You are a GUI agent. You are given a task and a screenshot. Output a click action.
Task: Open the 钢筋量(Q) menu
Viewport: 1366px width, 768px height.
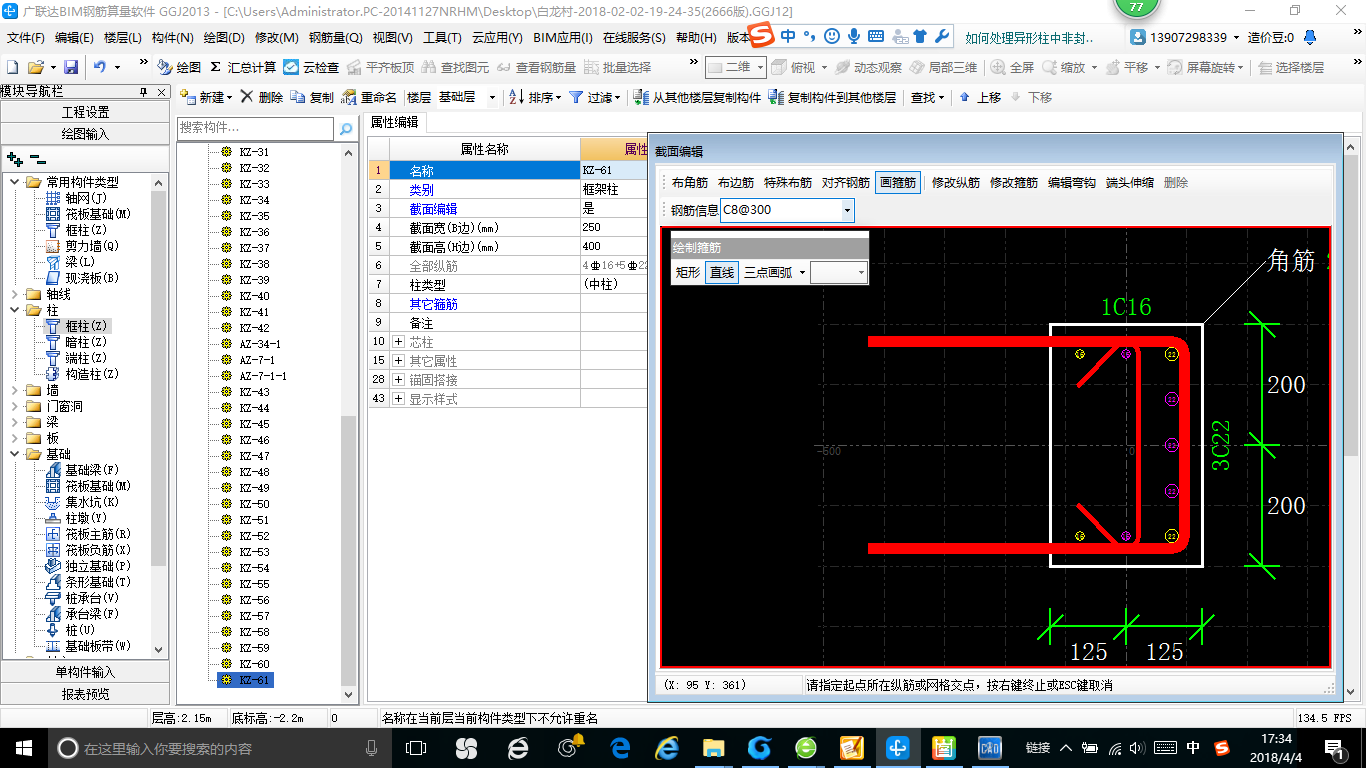click(335, 37)
